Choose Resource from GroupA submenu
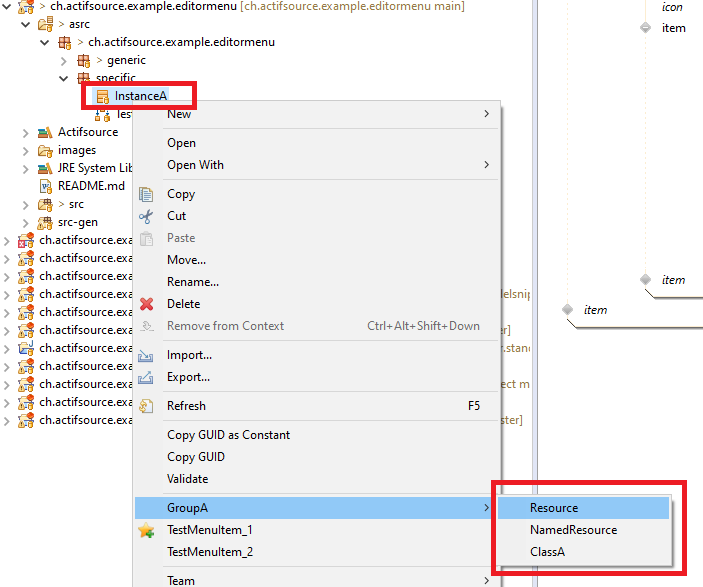Image resolution: width=703 pixels, height=587 pixels. pyautogui.click(x=554, y=508)
